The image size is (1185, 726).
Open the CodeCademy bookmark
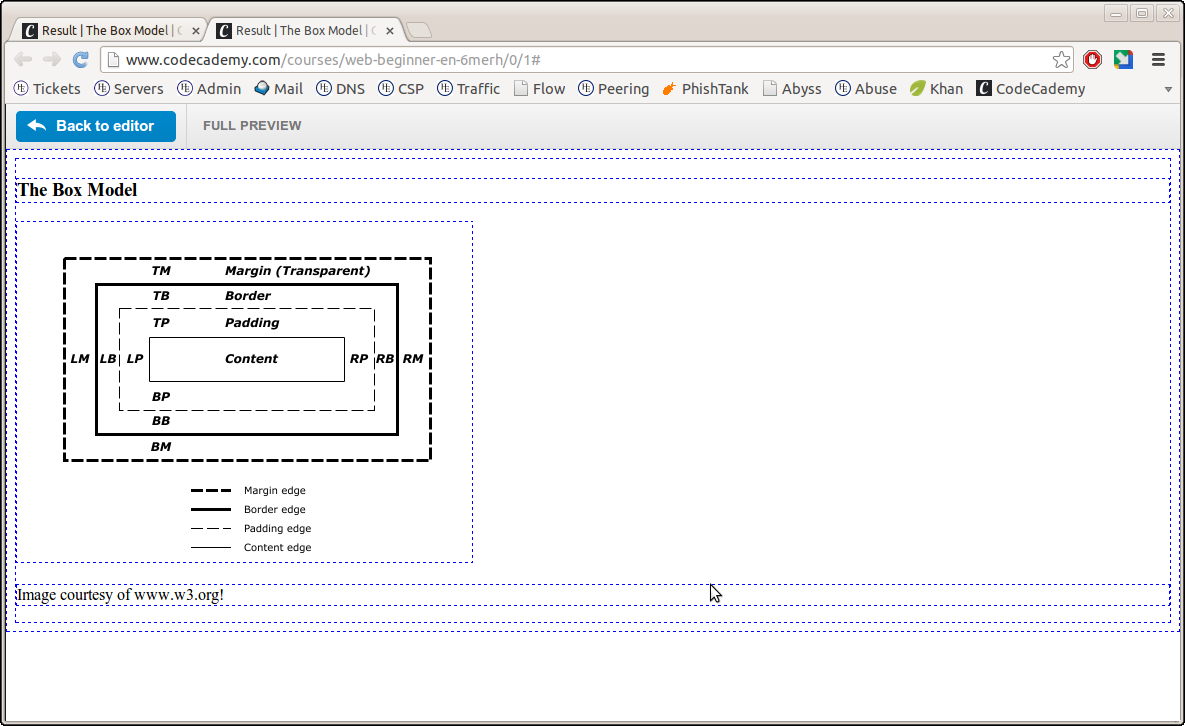[x=1031, y=89]
